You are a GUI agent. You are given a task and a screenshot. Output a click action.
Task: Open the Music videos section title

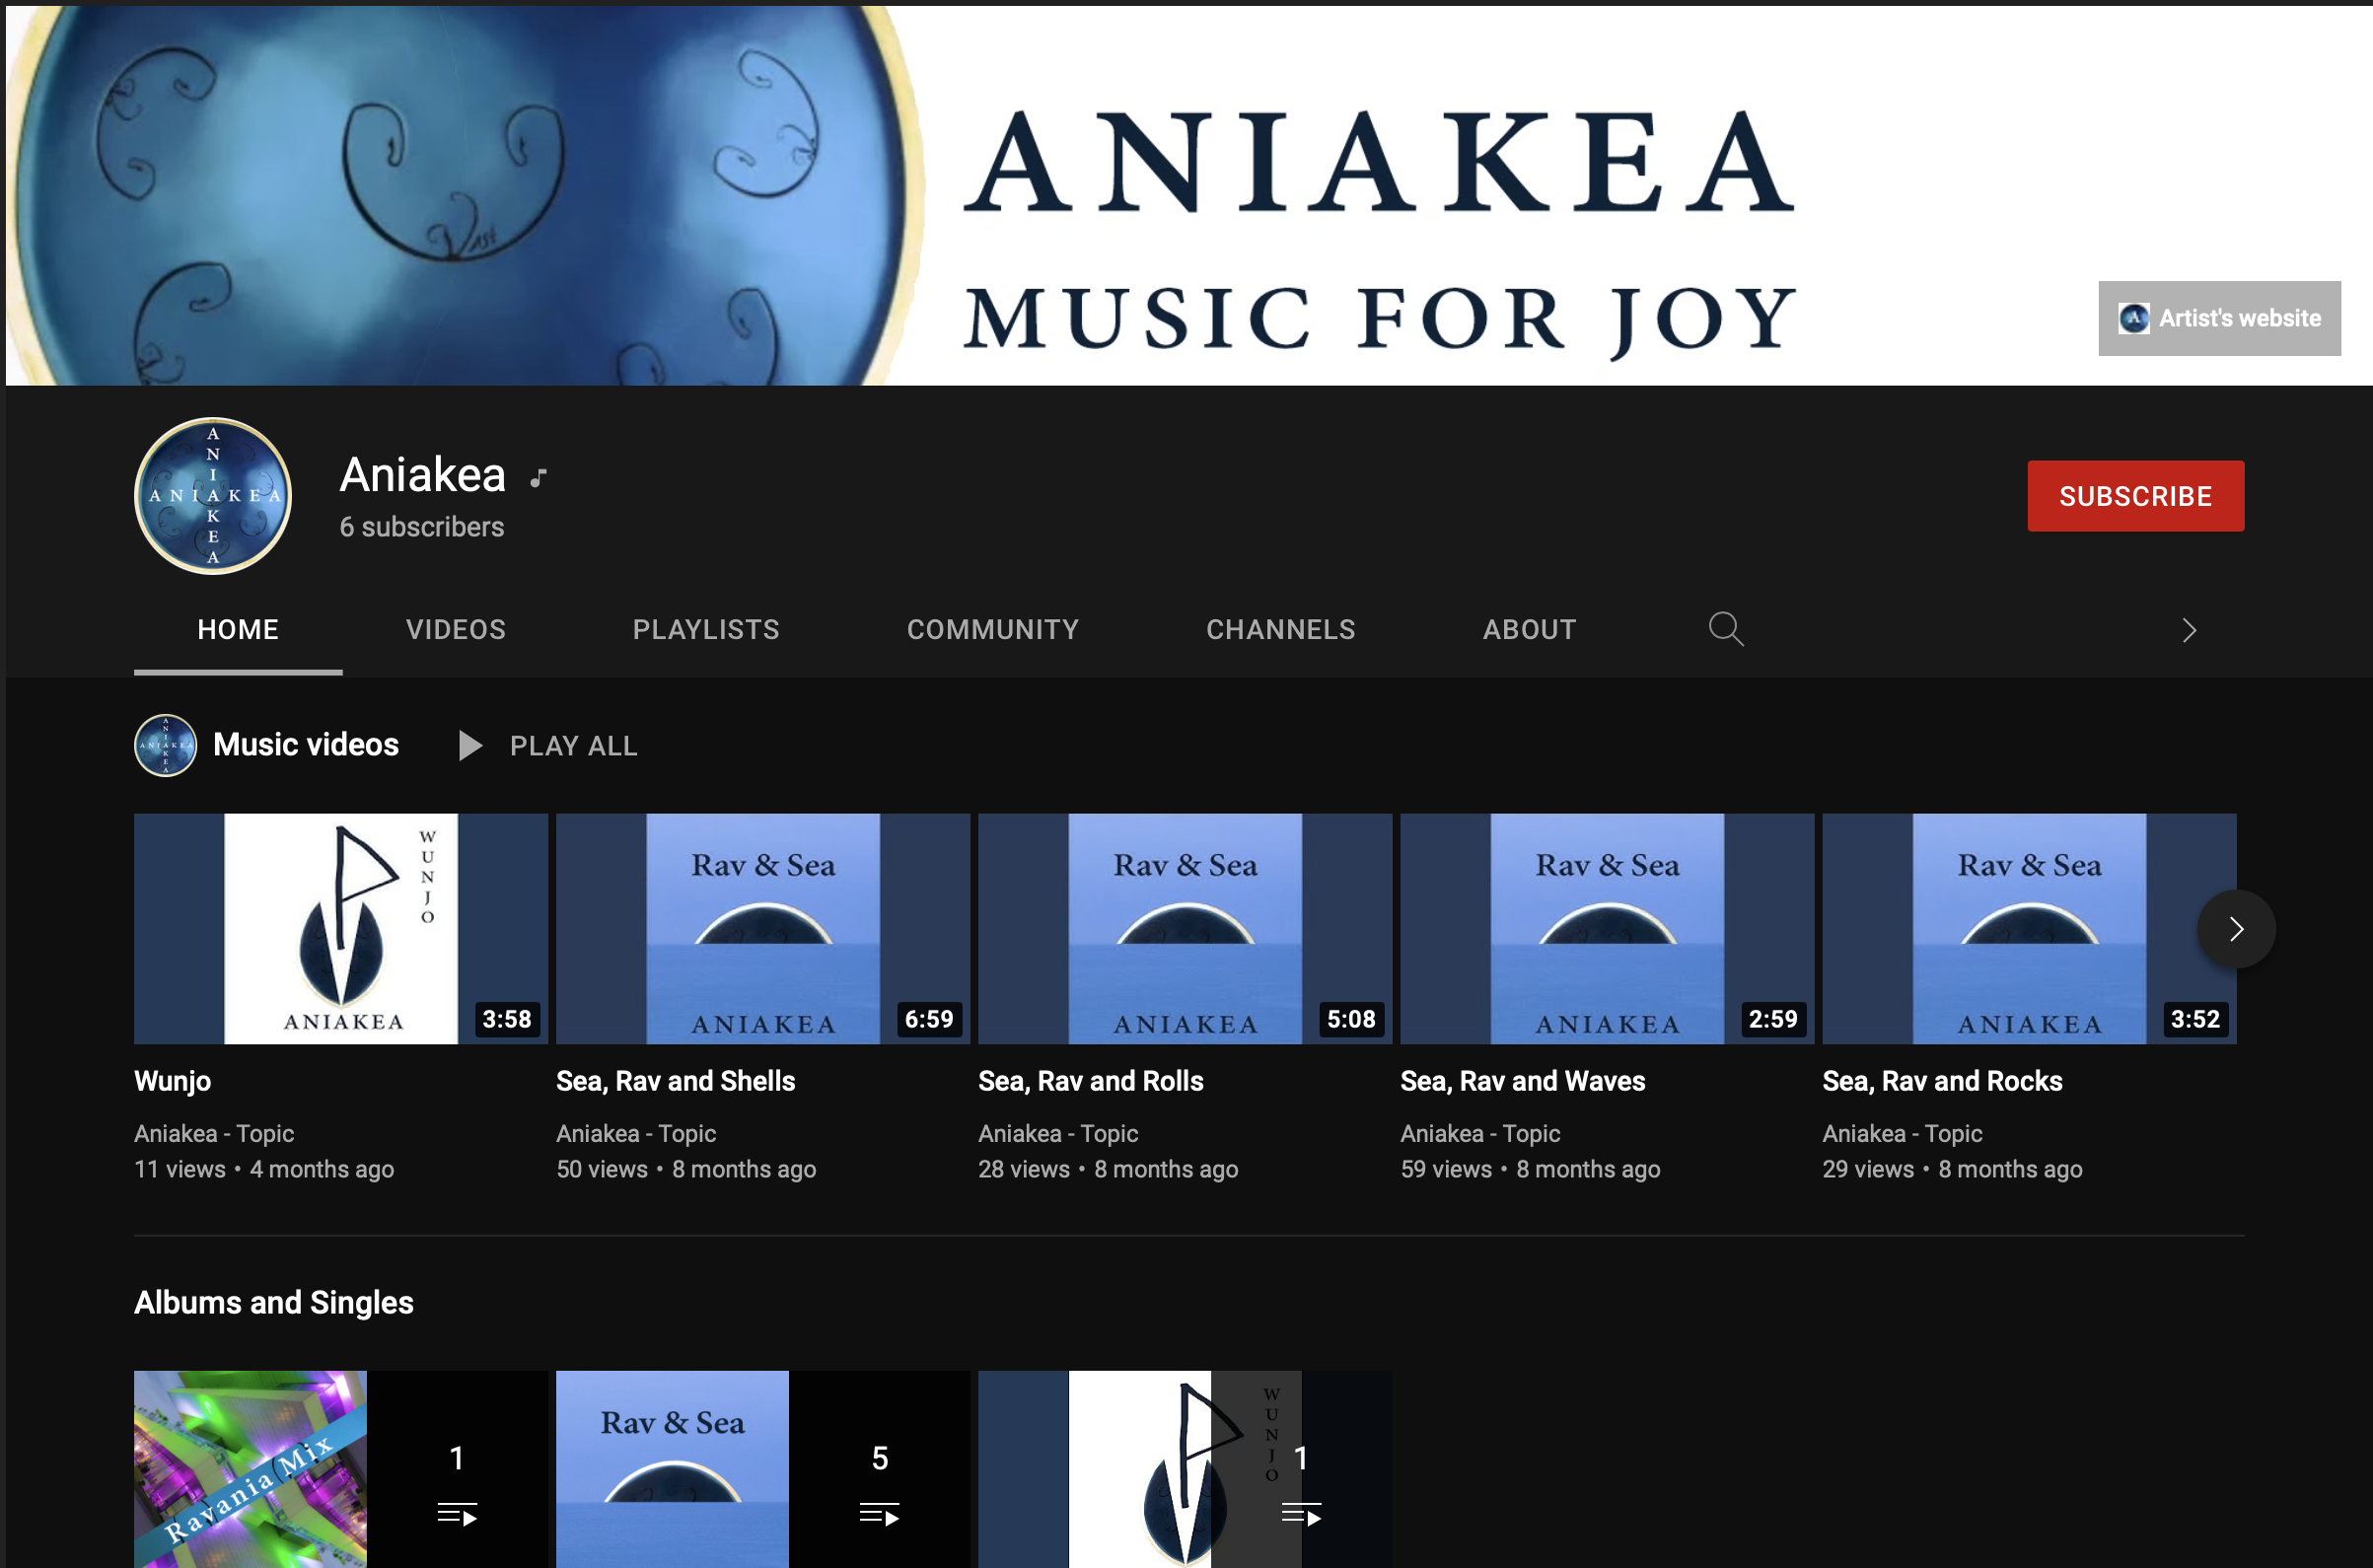point(306,745)
